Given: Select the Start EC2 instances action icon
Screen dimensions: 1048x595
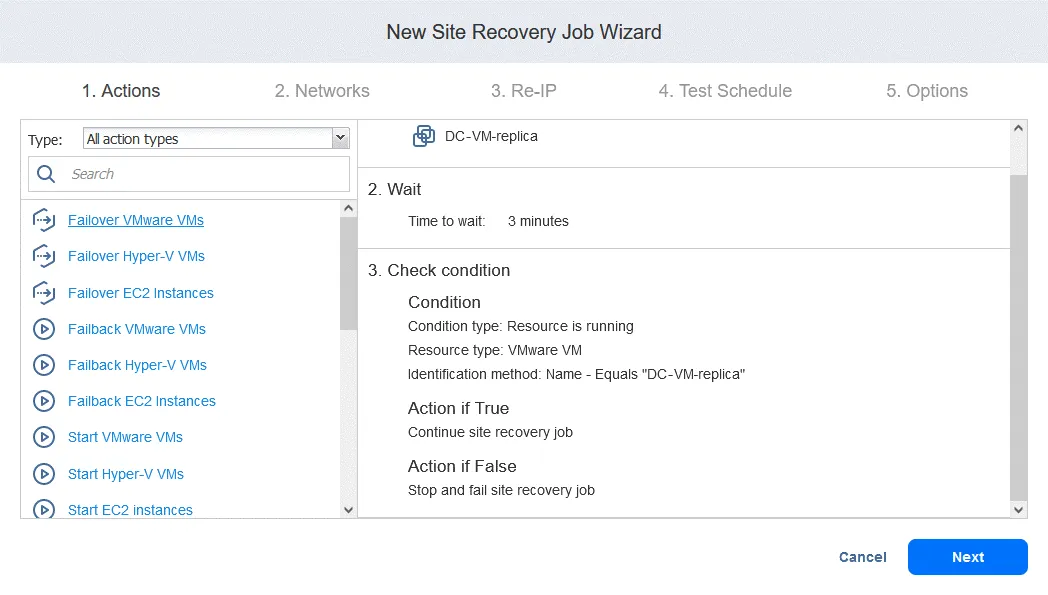Looking at the screenshot, I should pyautogui.click(x=44, y=509).
